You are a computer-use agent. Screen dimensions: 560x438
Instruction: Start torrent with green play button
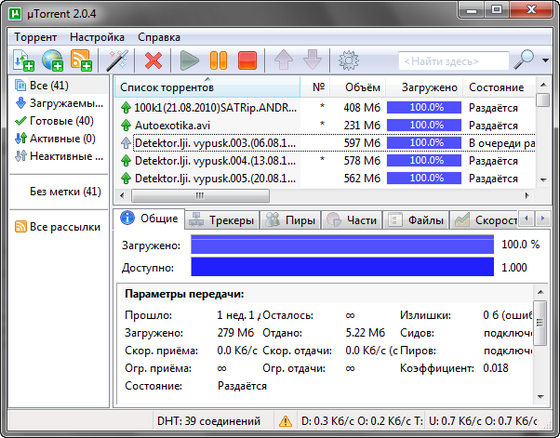pos(189,60)
